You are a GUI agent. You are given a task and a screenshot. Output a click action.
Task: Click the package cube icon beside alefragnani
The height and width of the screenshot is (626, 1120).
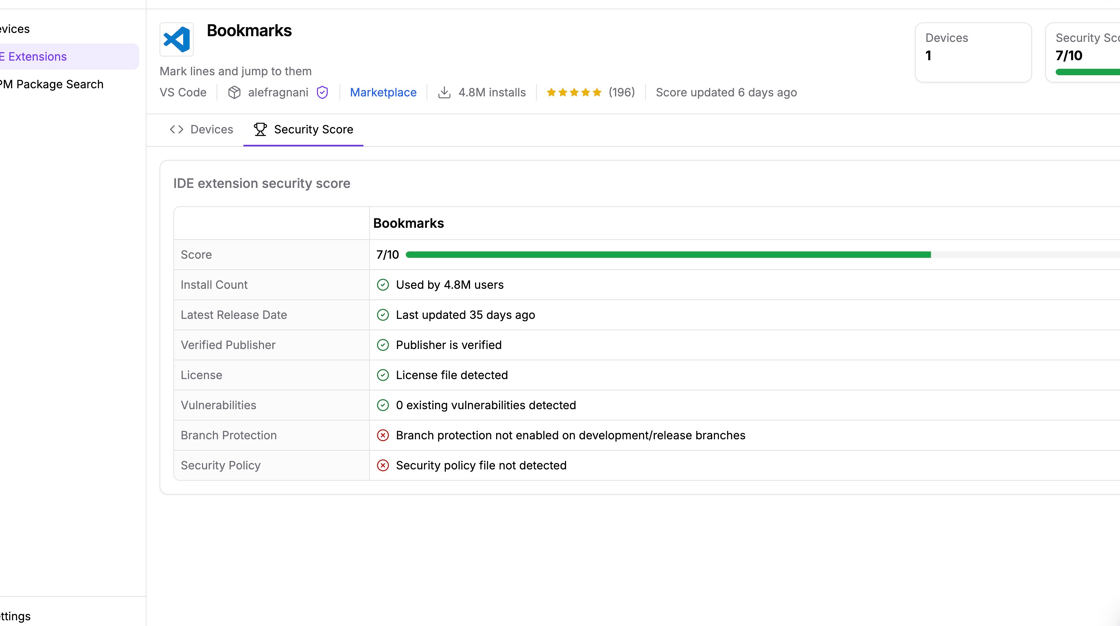click(234, 92)
